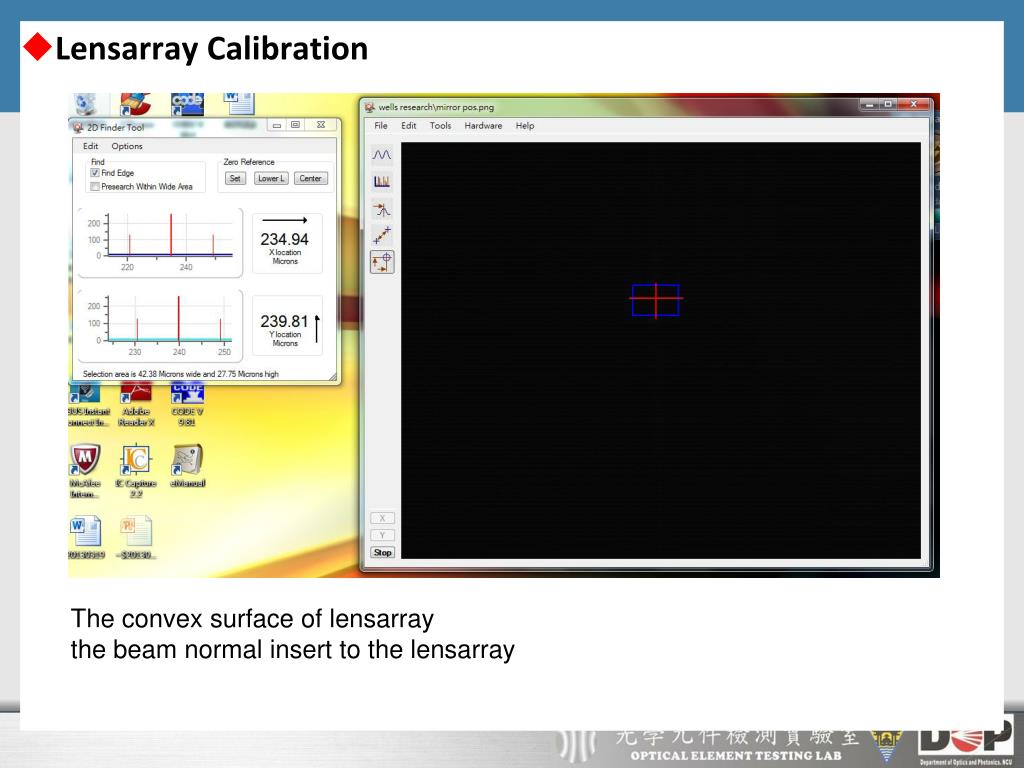Select the 2D finder crosshair tool icon
Viewport: 1024px width, 768px height.
click(382, 262)
